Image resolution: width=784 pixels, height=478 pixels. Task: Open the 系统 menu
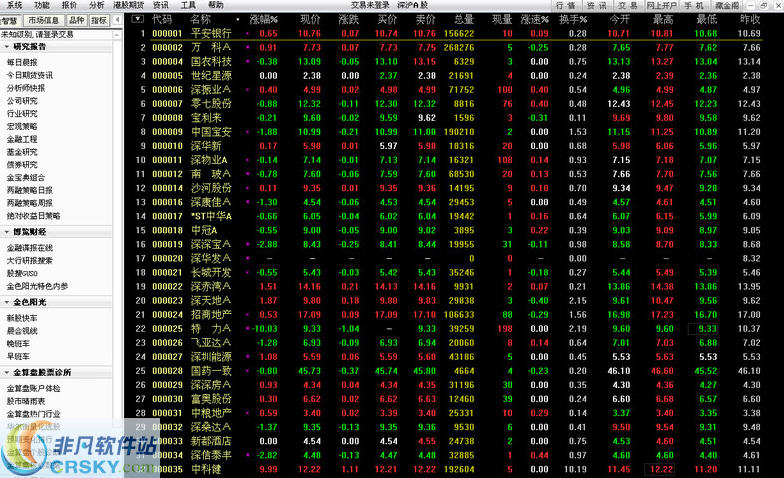coord(14,5)
